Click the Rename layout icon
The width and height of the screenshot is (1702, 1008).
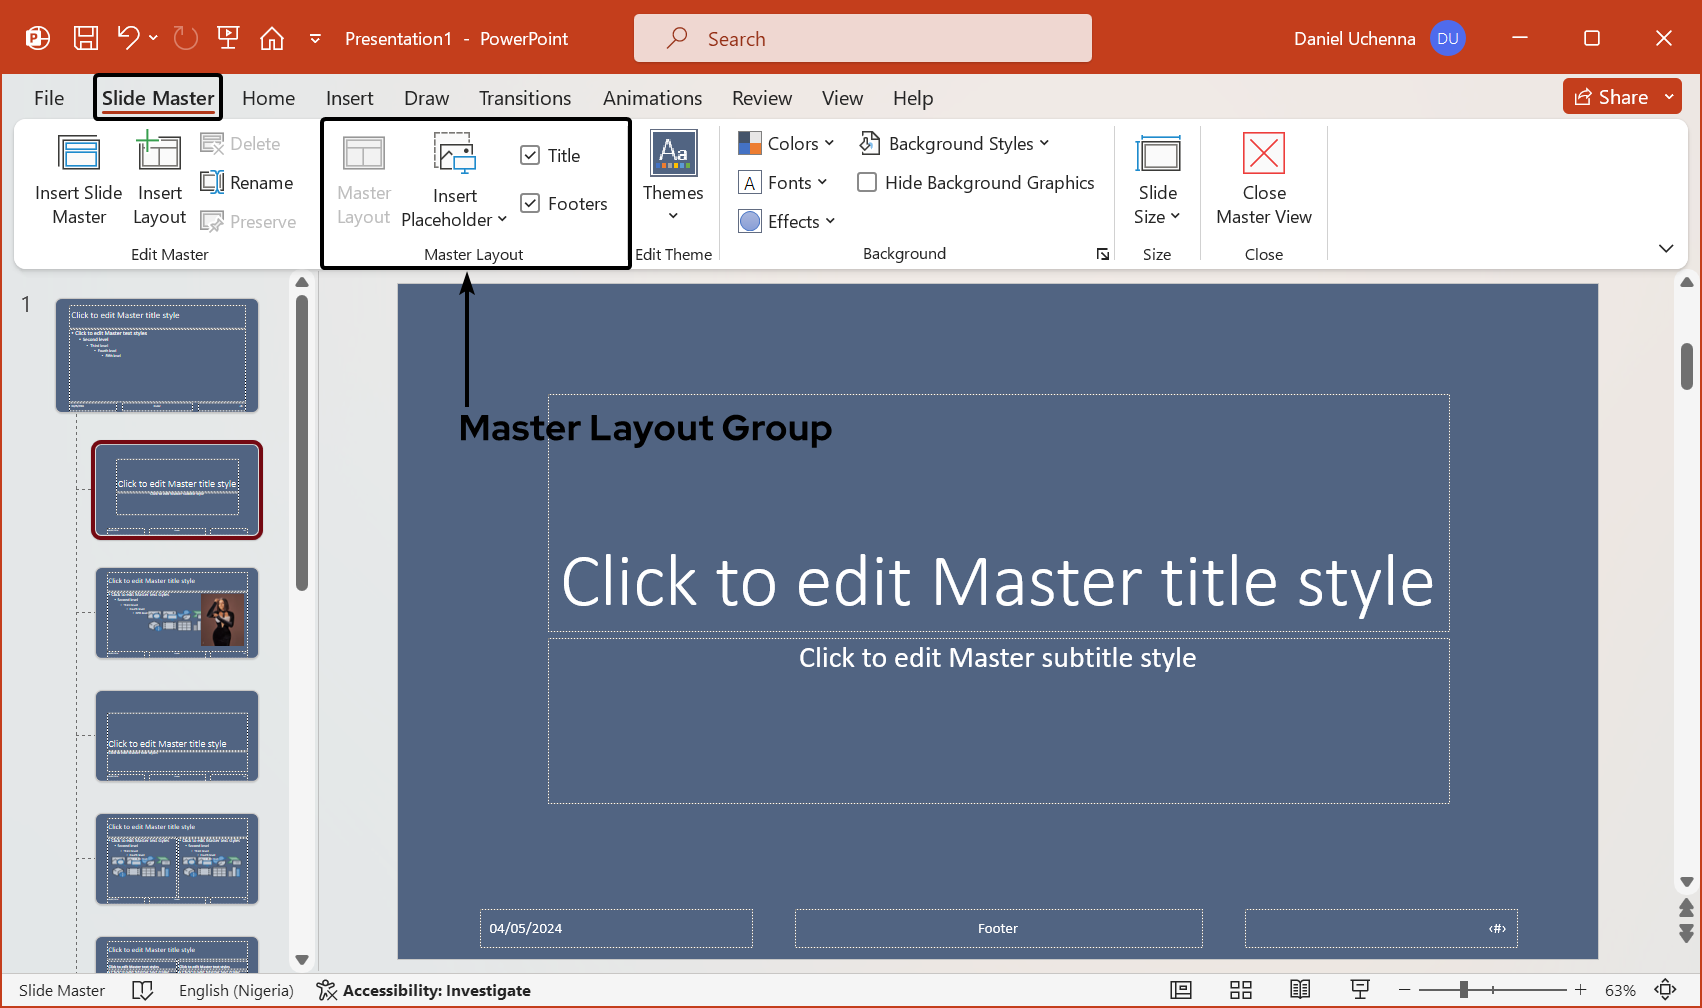tap(212, 183)
